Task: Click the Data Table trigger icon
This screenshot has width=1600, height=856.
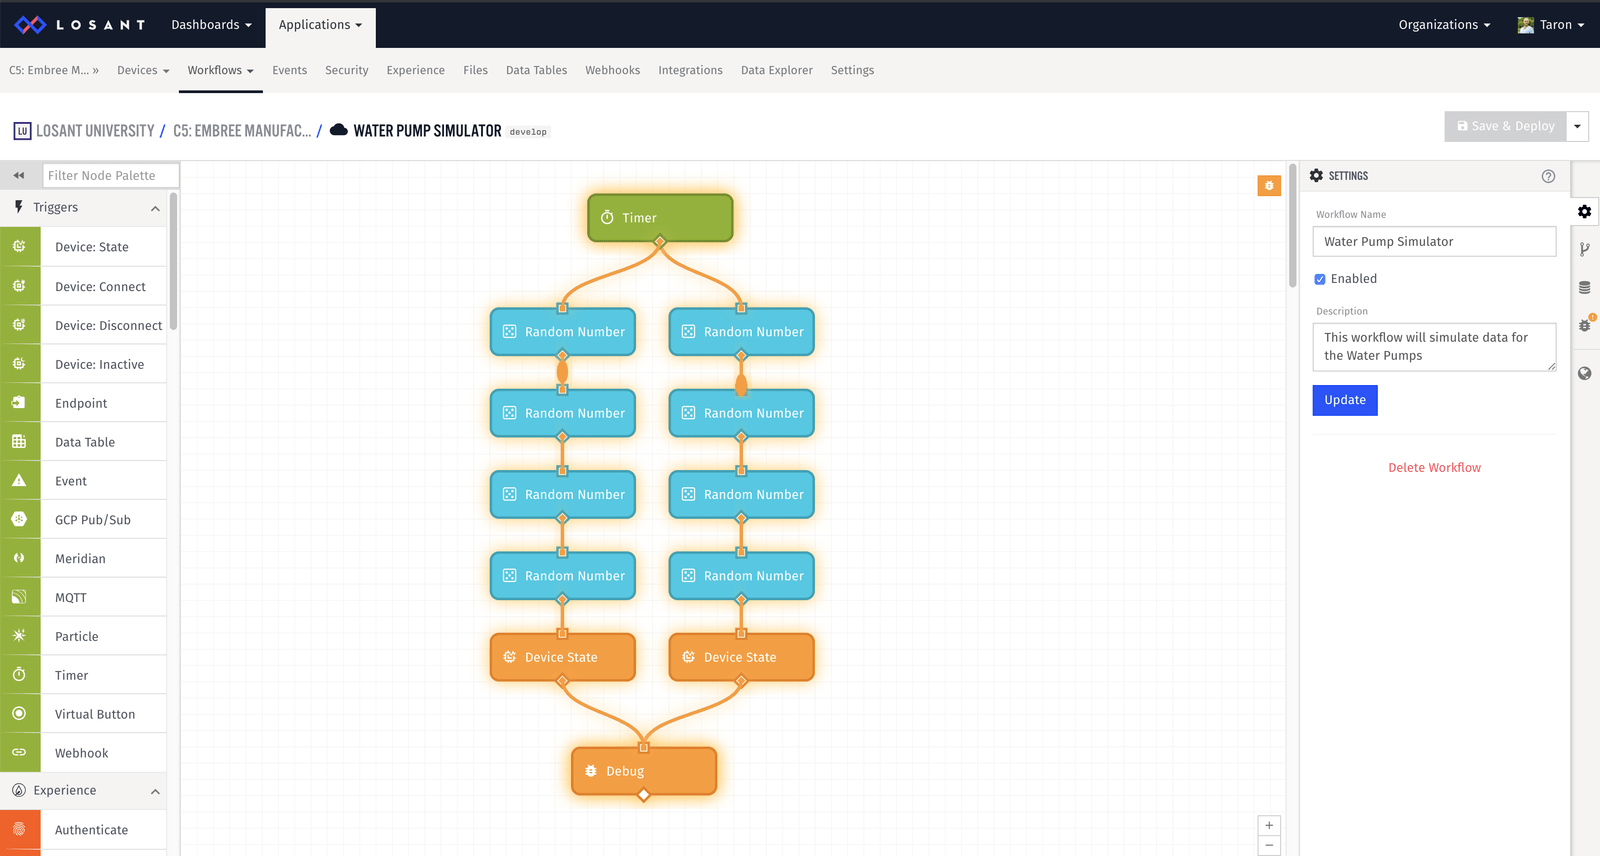Action: tap(20, 441)
